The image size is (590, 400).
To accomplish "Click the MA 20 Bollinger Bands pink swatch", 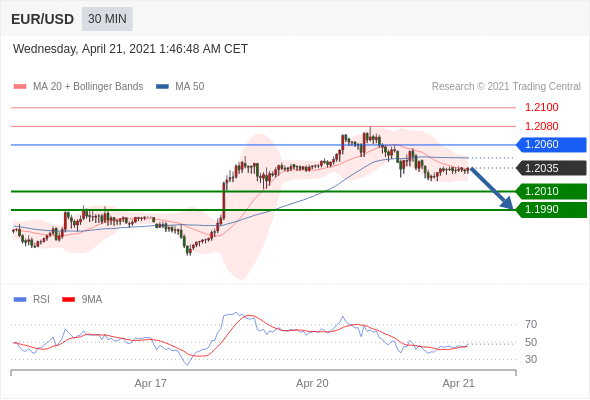I will tap(20, 87).
